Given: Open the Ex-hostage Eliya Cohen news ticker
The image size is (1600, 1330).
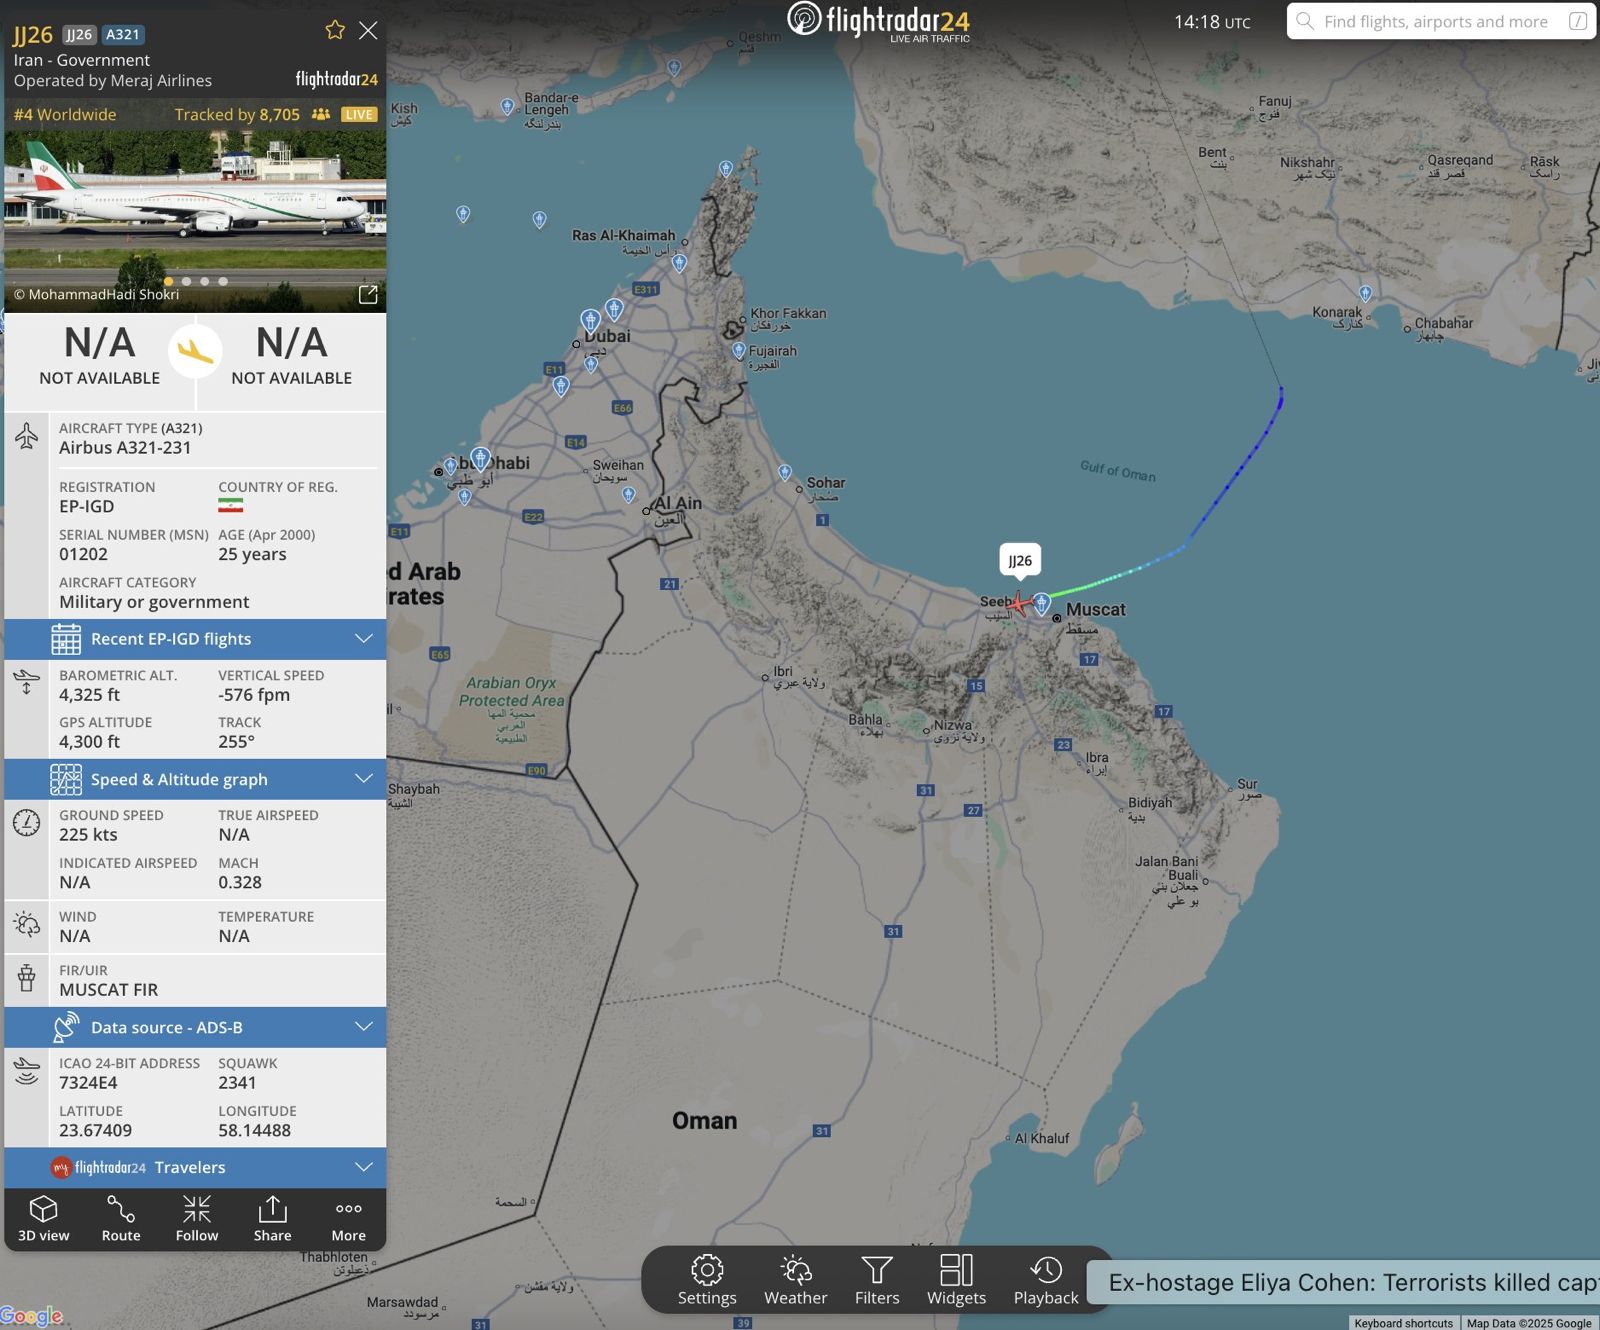Looking at the screenshot, I should pos(1343,1283).
